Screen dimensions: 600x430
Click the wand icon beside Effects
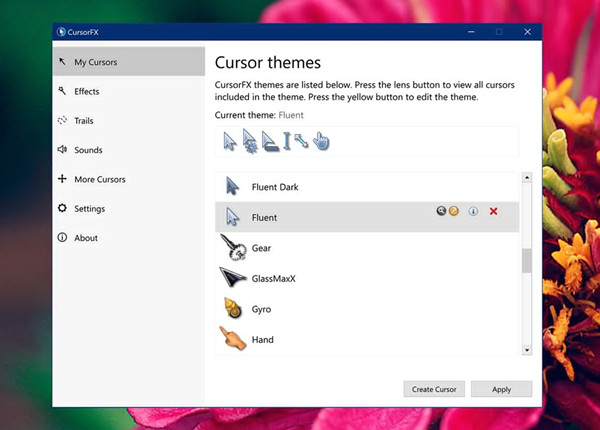62,91
